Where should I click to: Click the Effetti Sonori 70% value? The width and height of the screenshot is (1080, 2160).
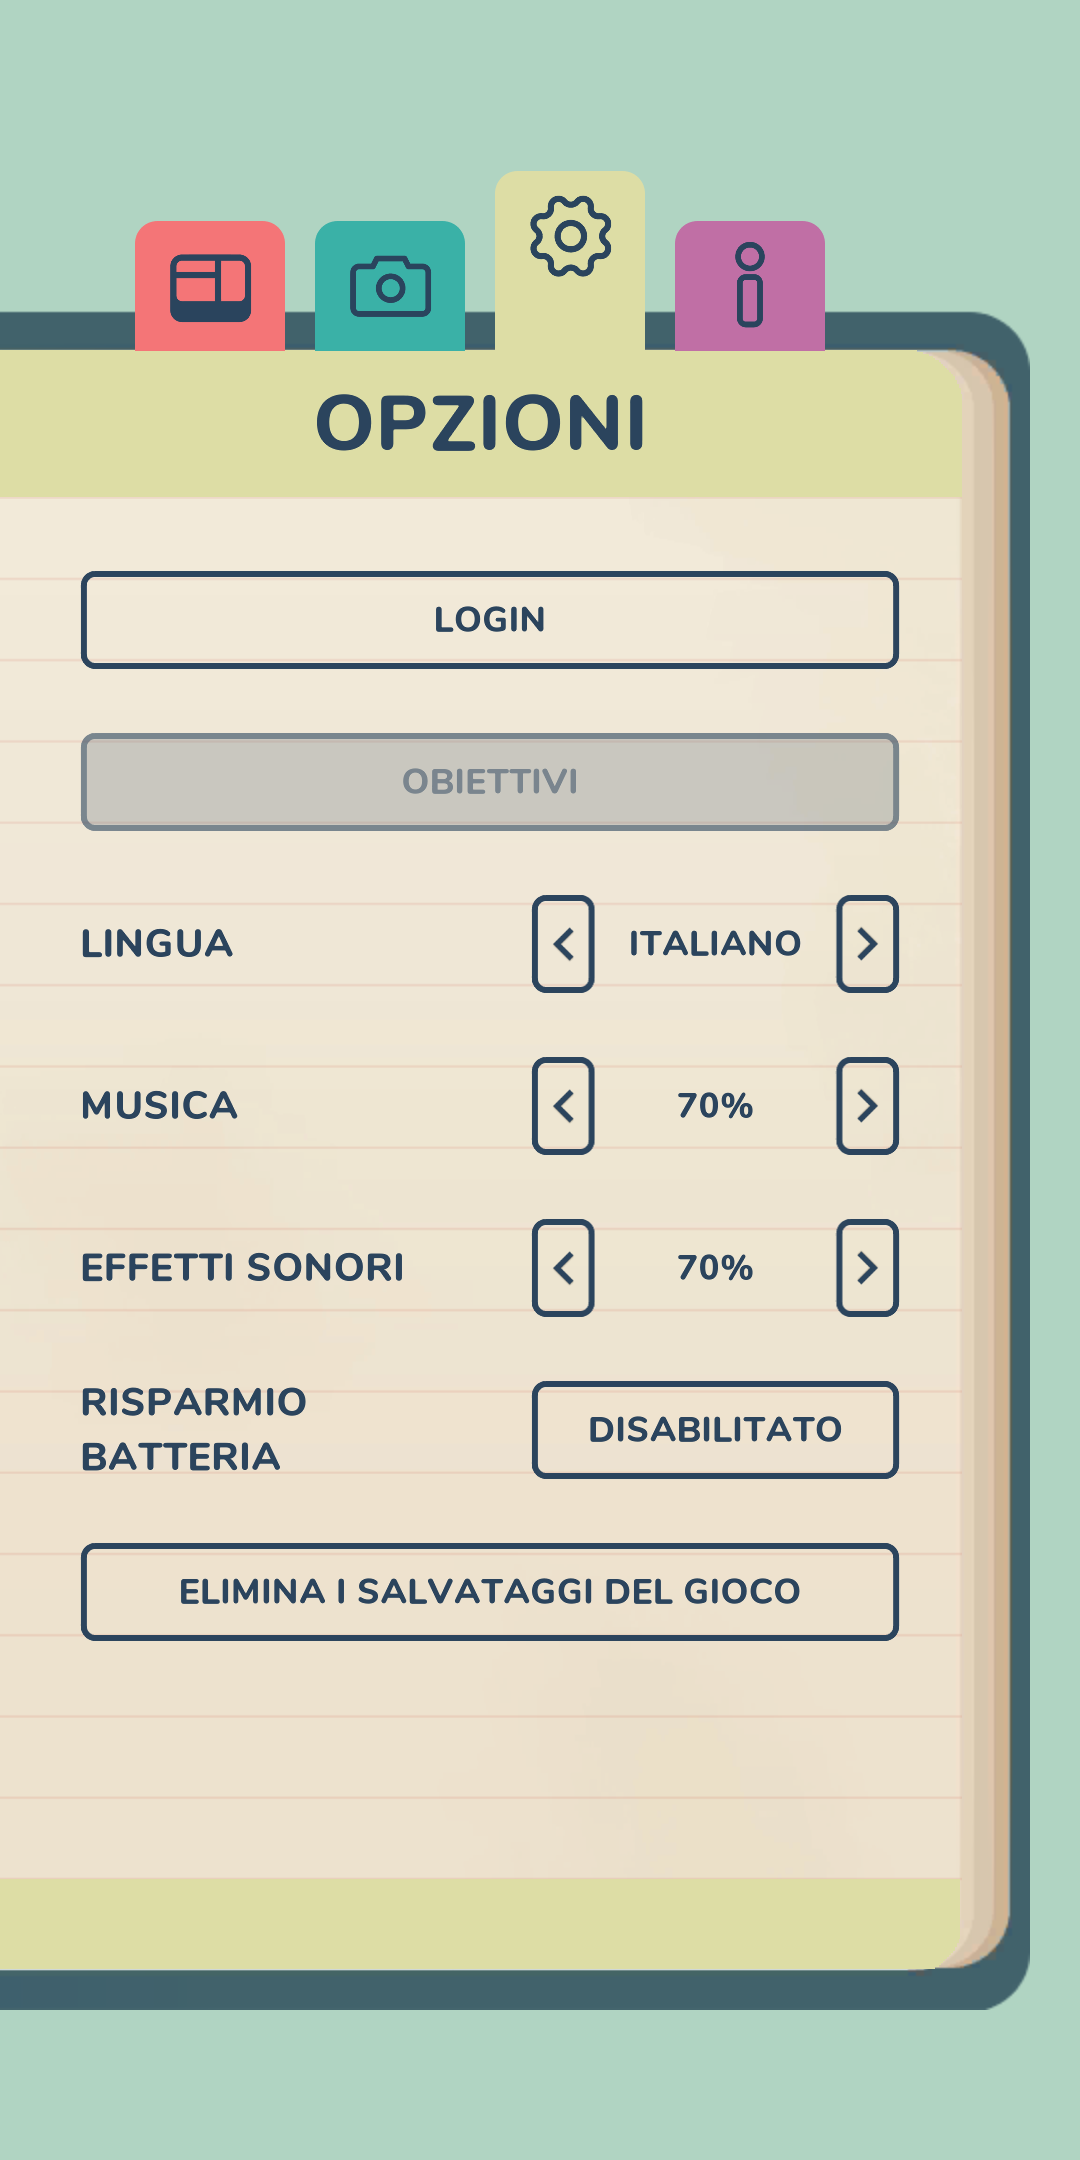[715, 1267]
